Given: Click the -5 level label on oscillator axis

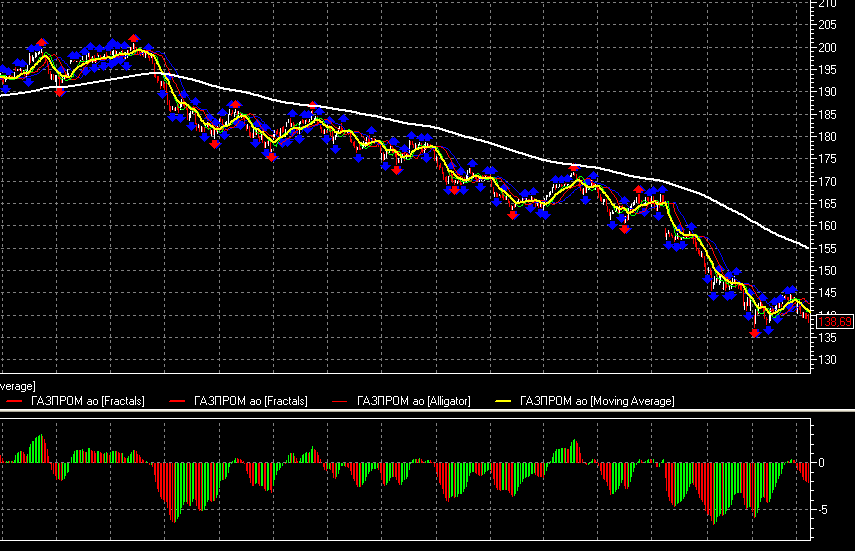Looking at the screenshot, I should (823, 510).
